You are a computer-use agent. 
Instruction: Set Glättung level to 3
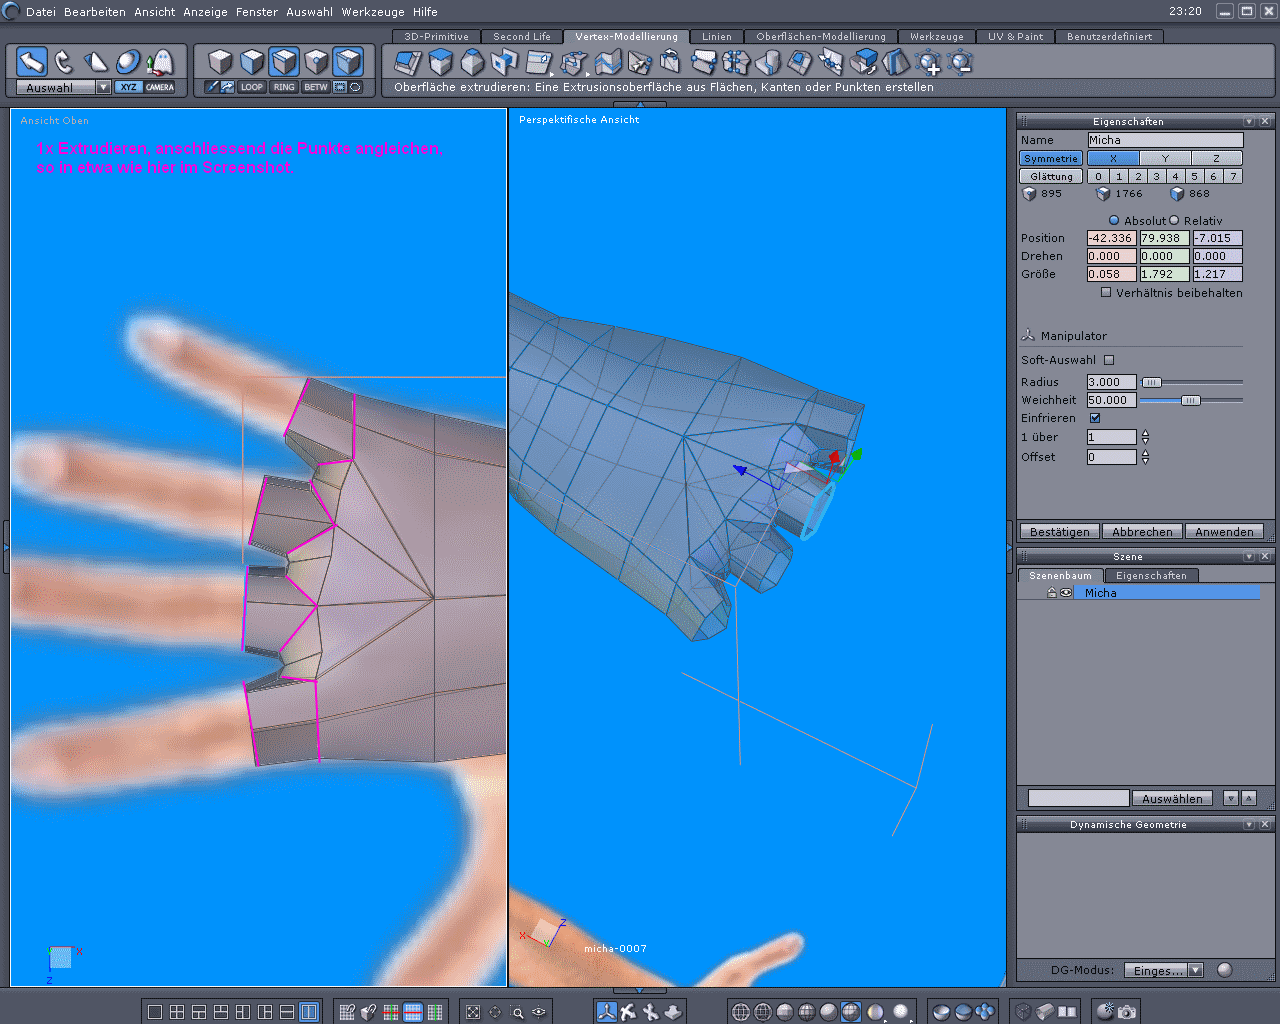(1157, 176)
